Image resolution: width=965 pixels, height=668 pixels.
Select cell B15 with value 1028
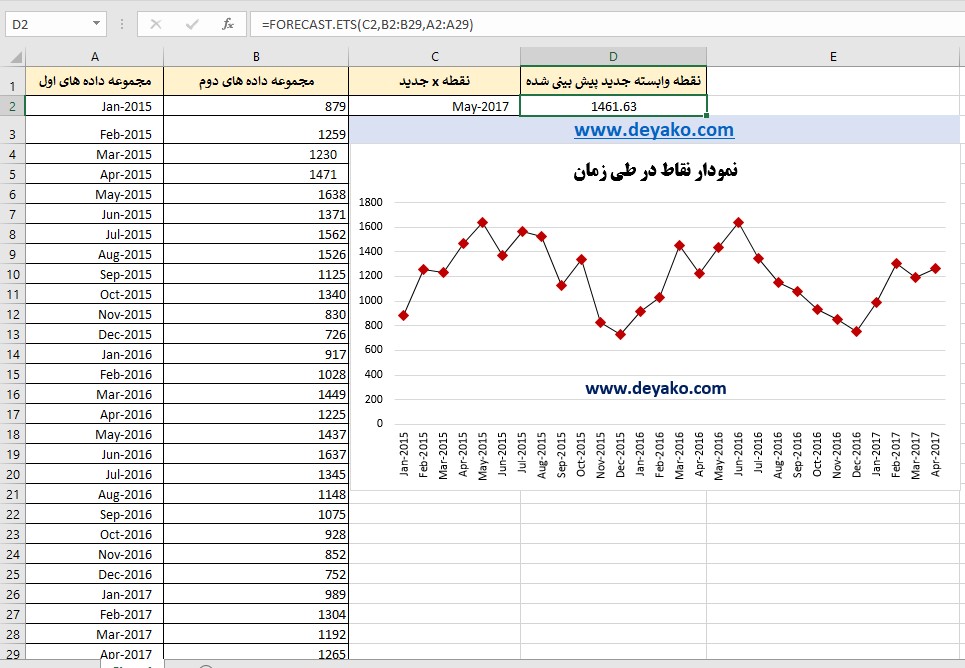(256, 374)
